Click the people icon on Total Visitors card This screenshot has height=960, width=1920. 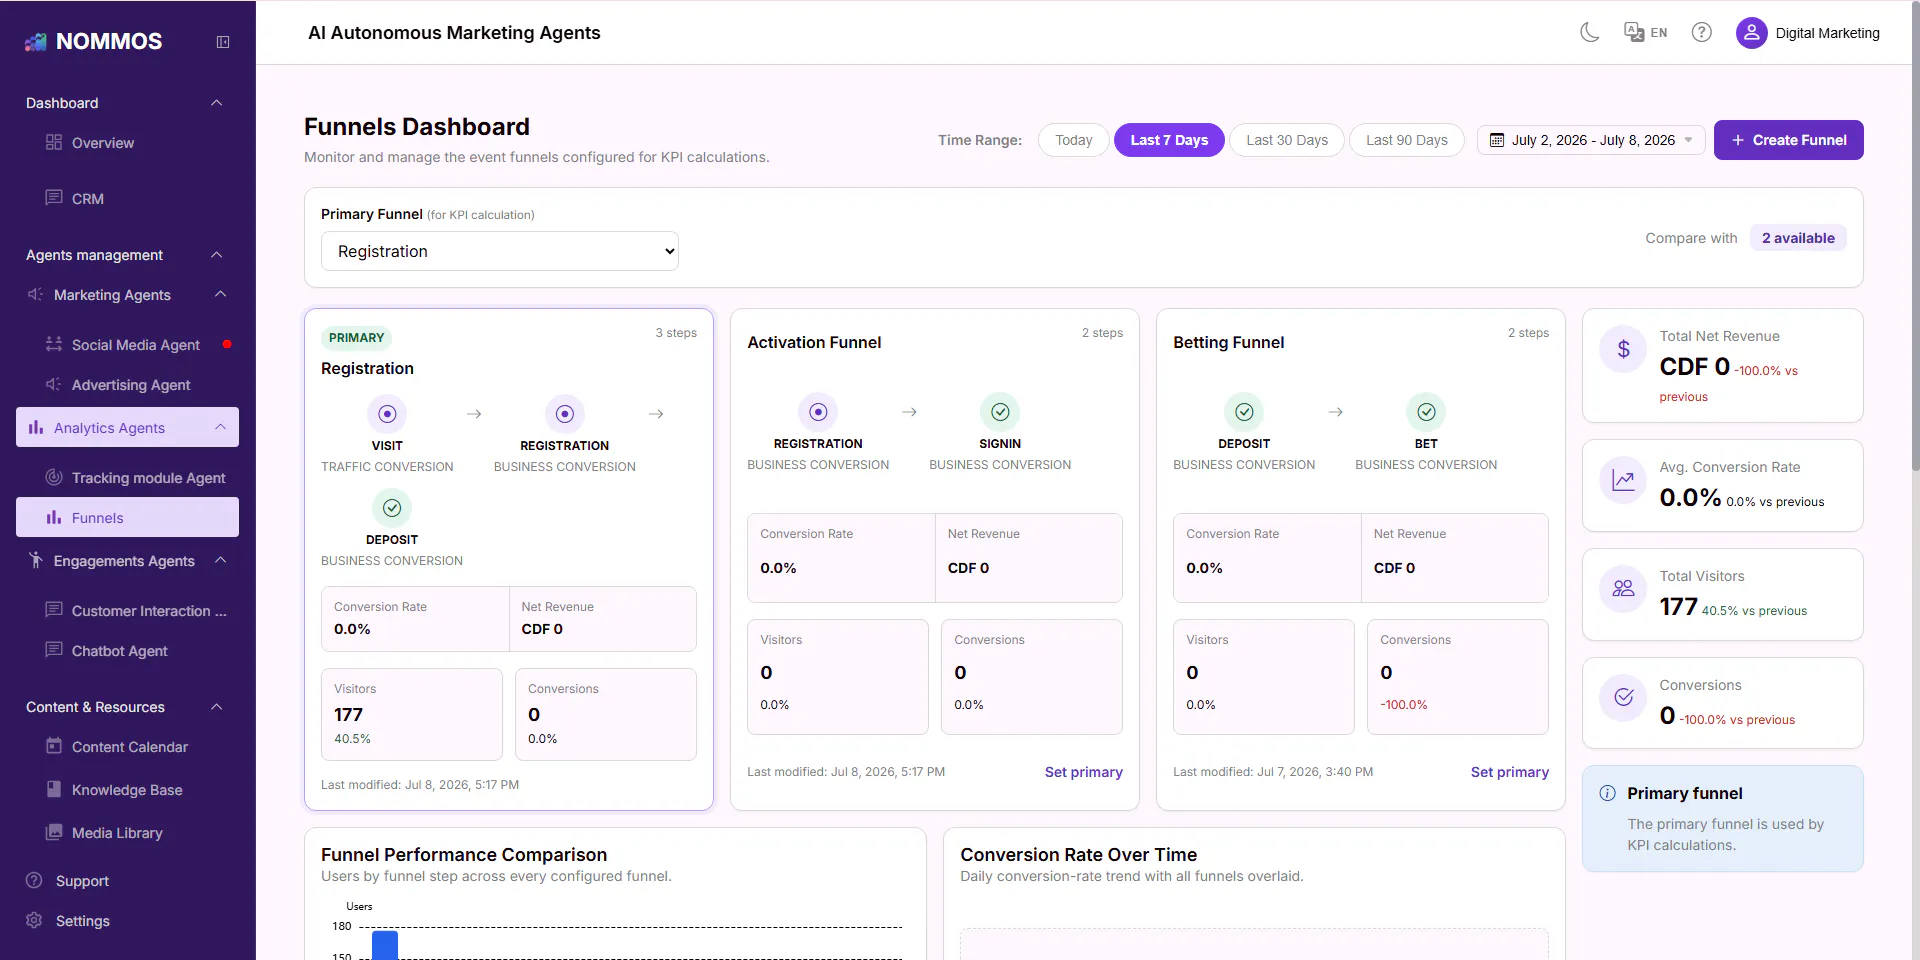(1624, 589)
